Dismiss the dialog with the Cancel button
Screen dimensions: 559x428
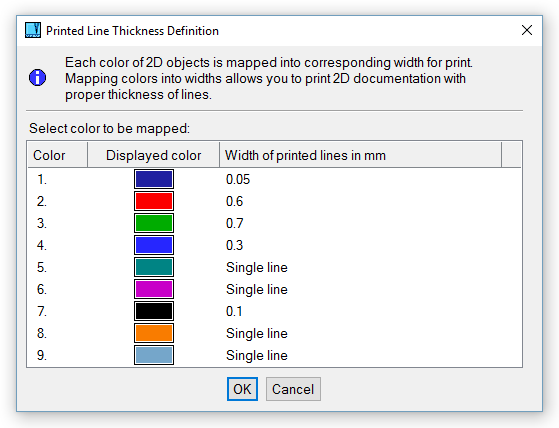[293, 389]
